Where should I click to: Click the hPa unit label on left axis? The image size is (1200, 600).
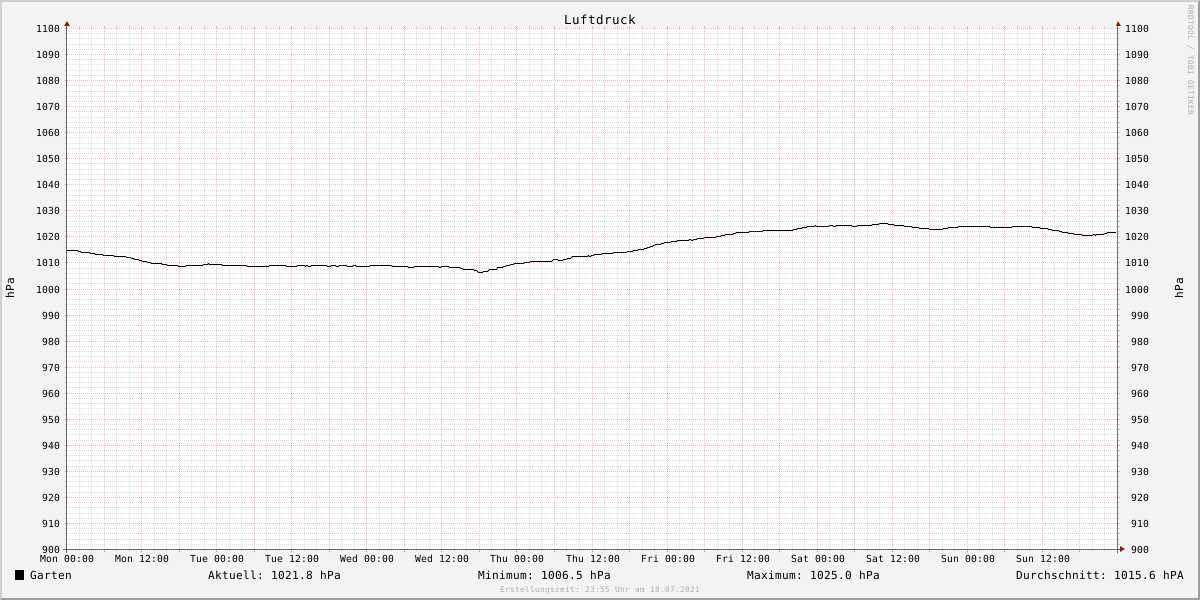[10, 288]
